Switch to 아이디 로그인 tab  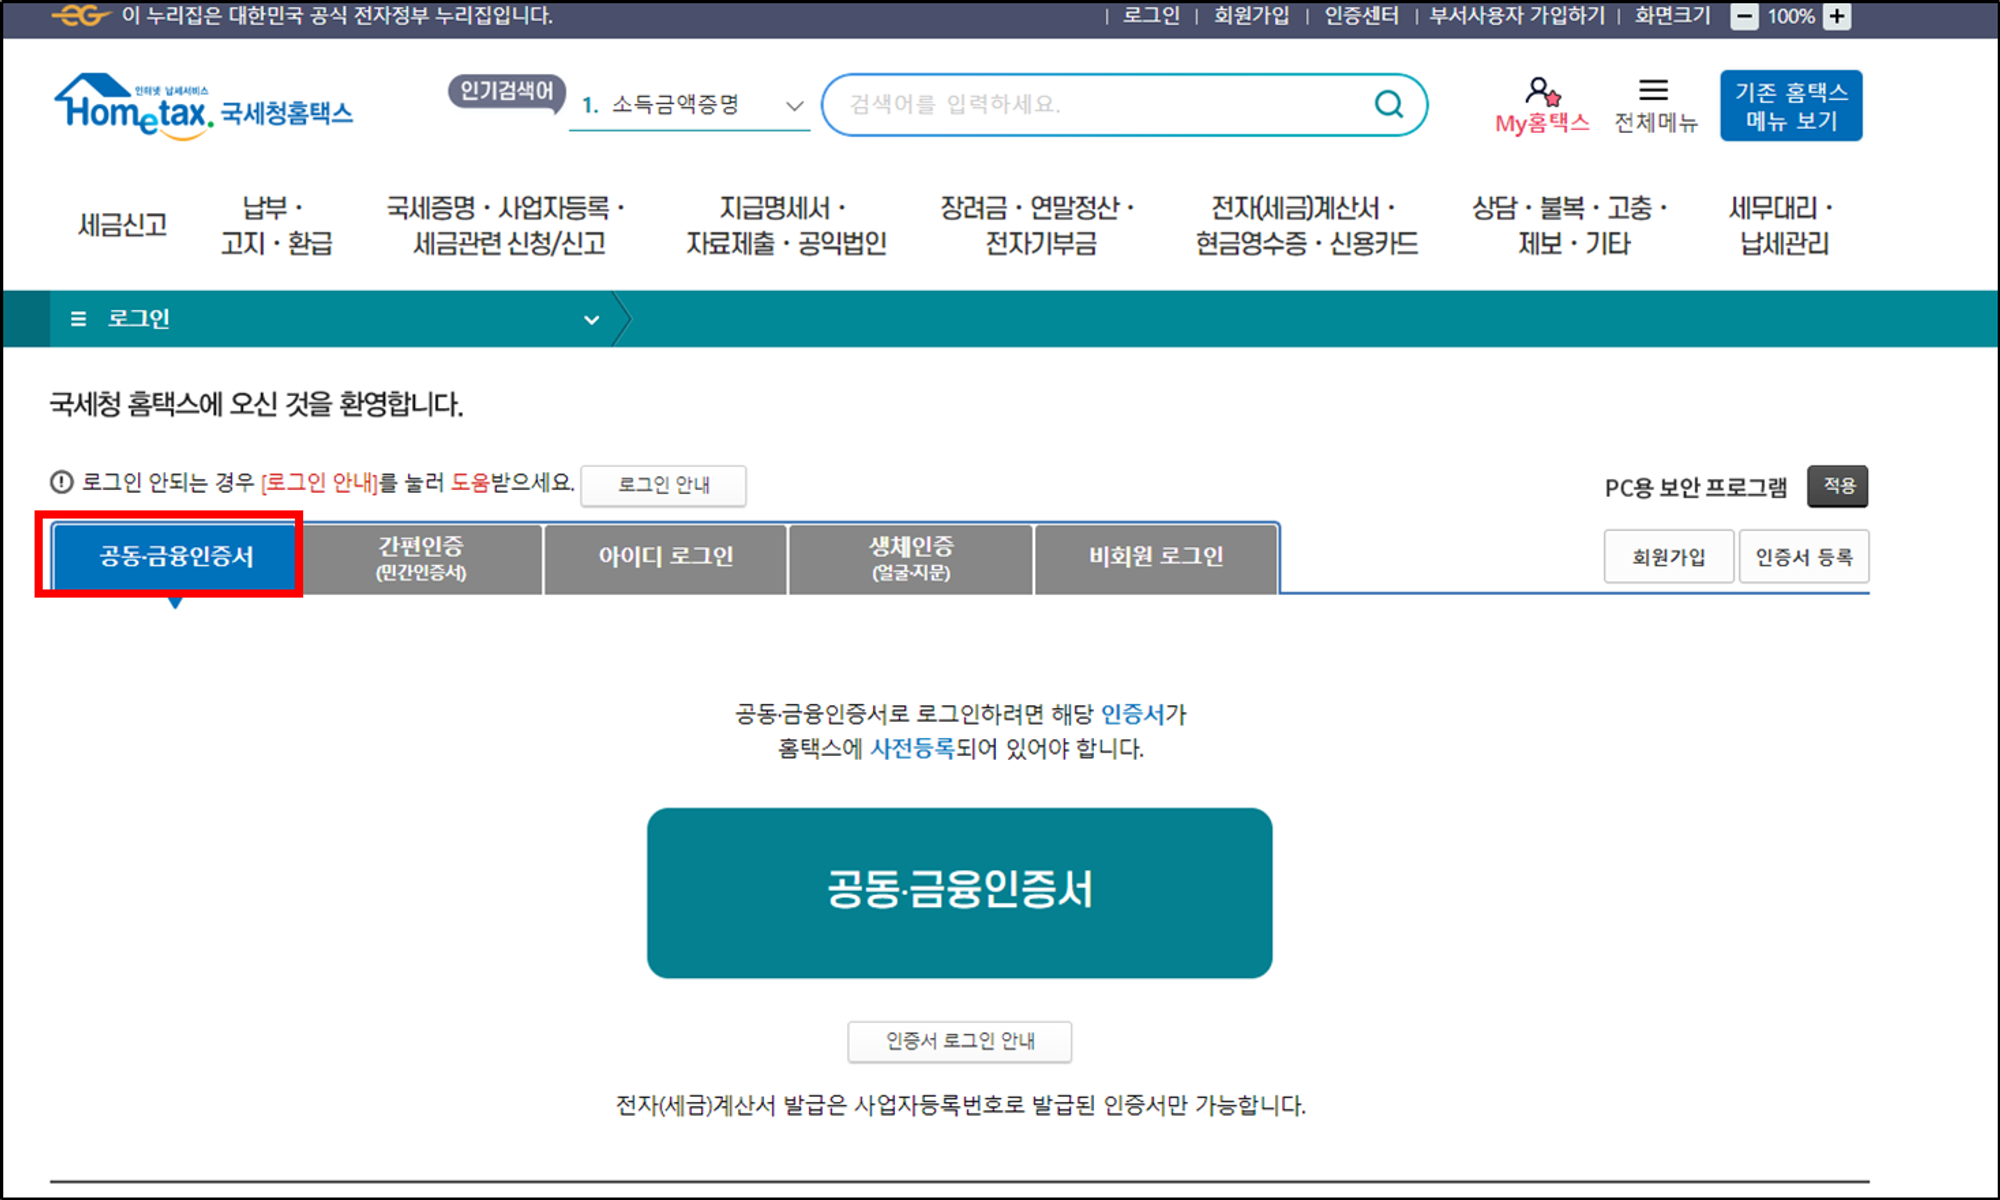[x=666, y=558]
